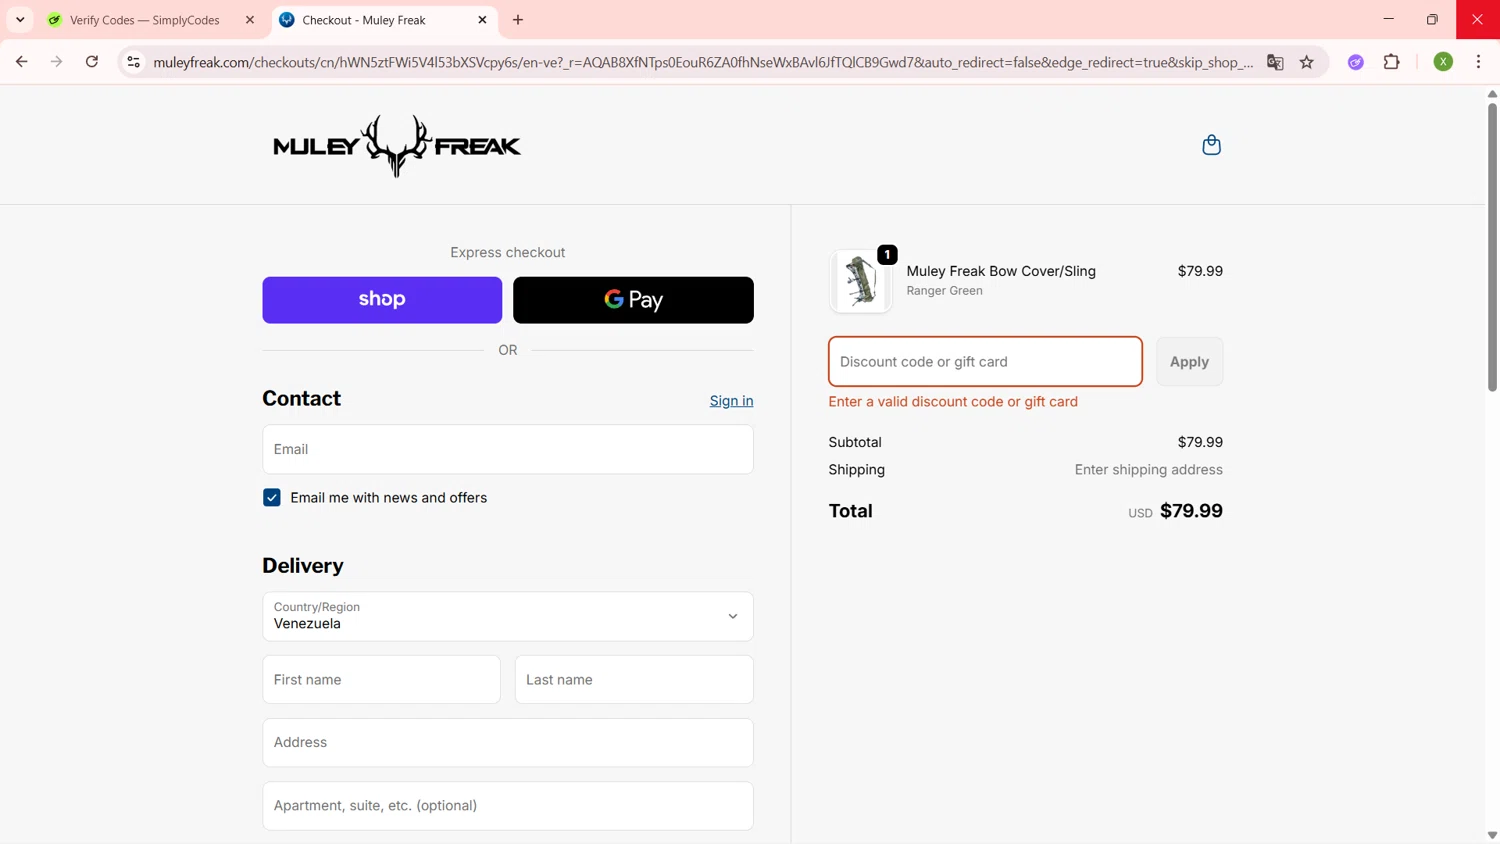
Task: Click the Total amount $79.99
Action: pyautogui.click(x=1191, y=511)
